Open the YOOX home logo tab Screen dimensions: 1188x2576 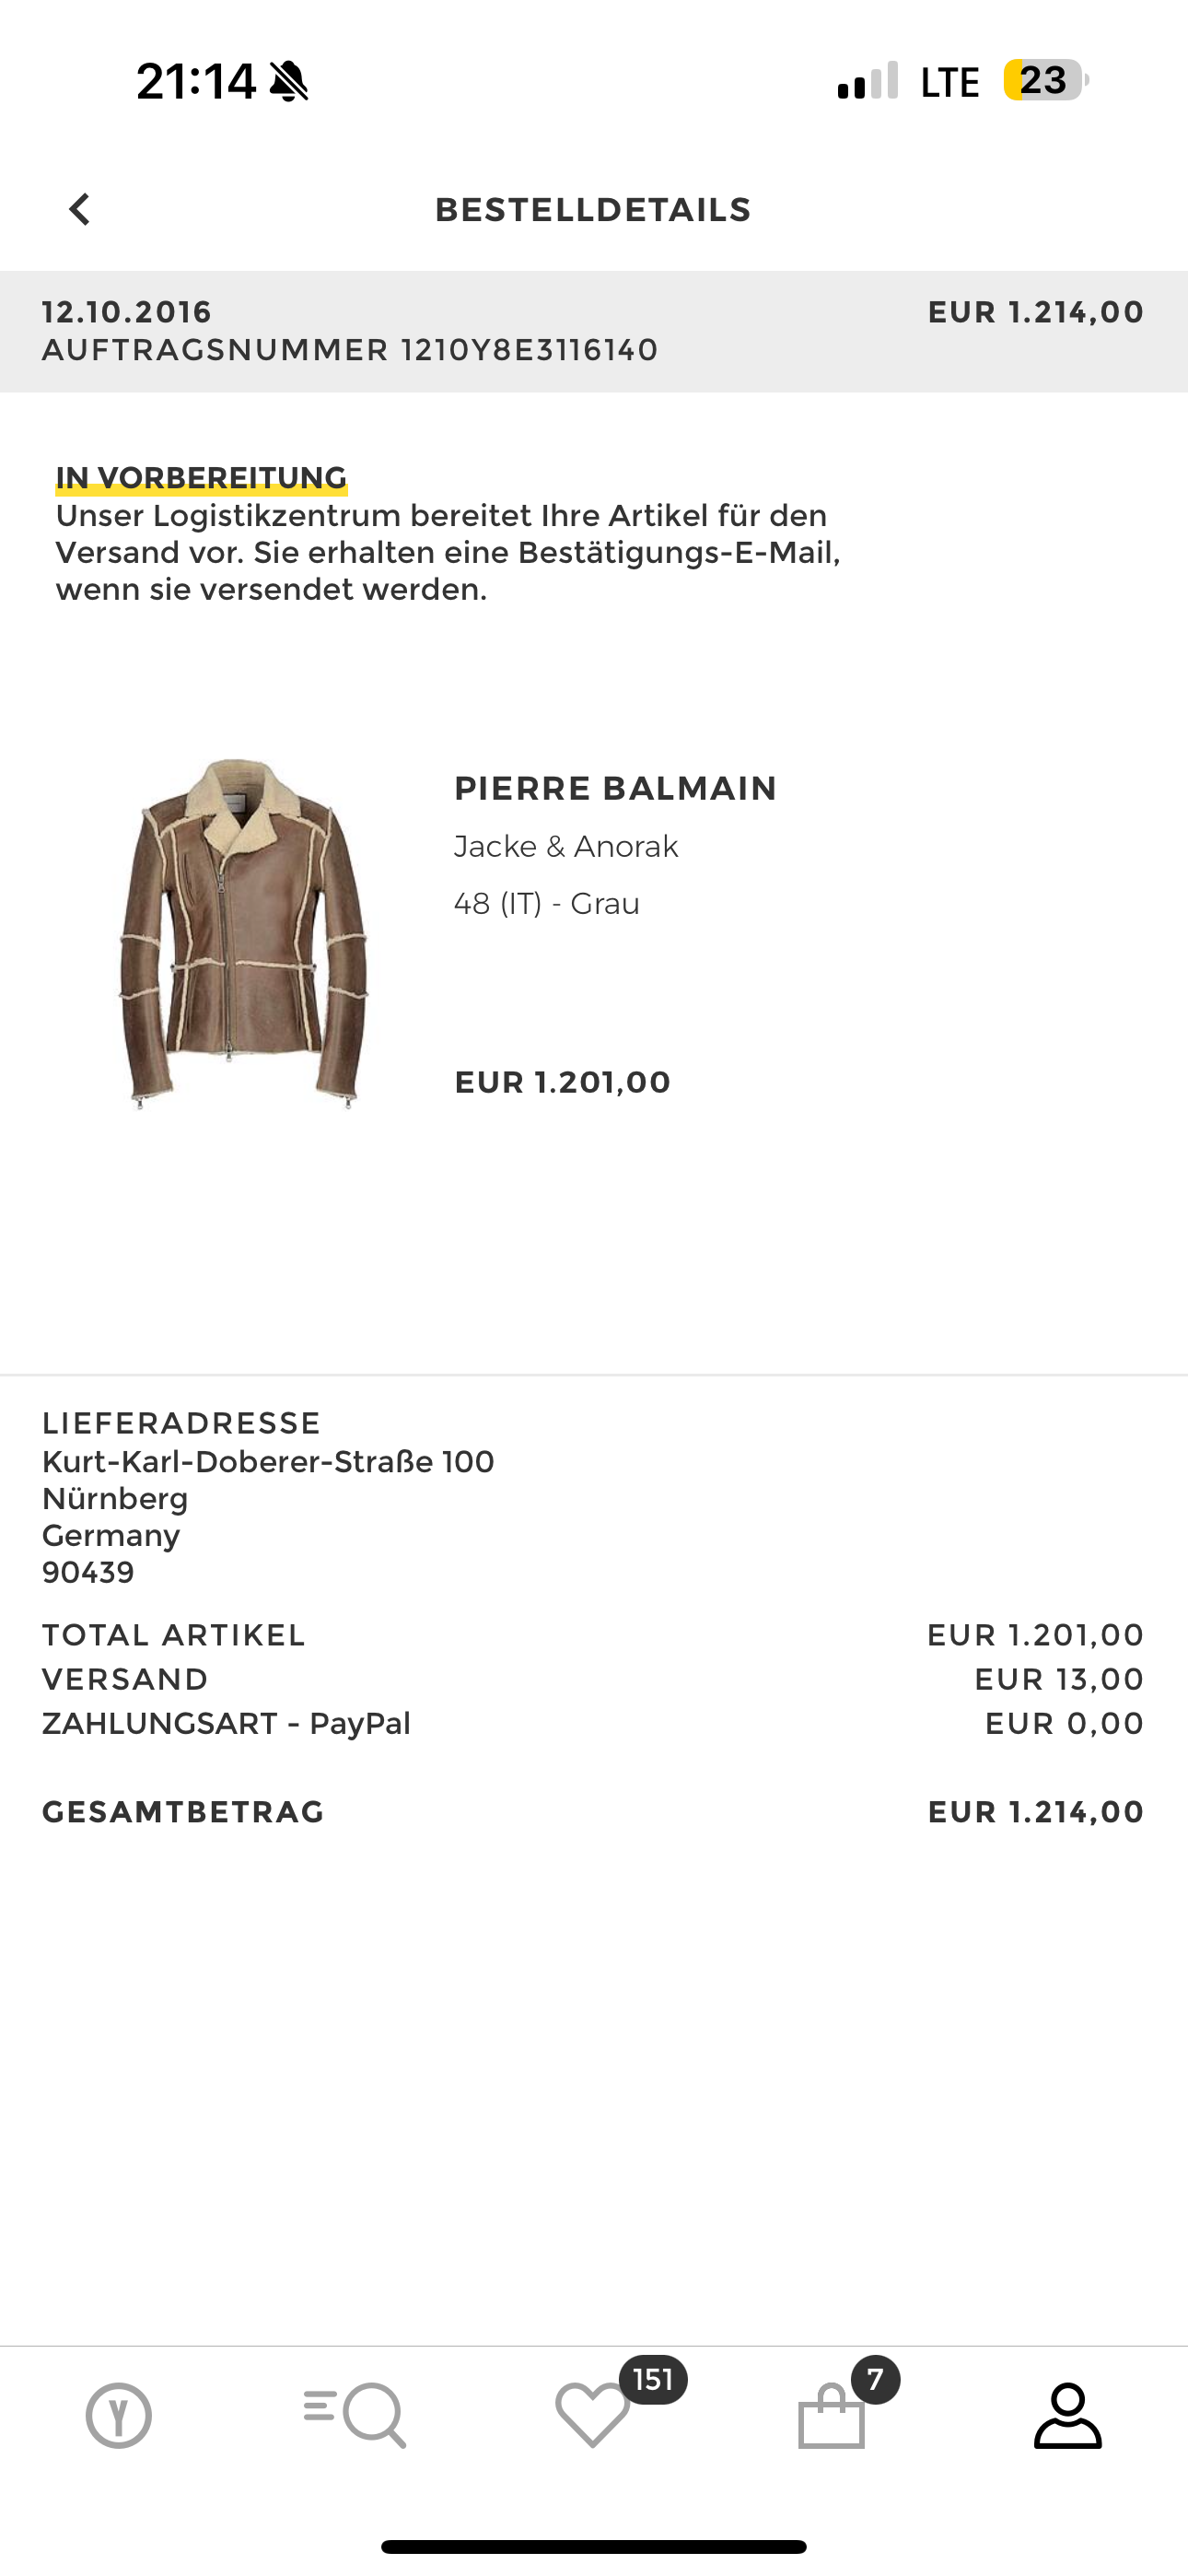point(119,2416)
